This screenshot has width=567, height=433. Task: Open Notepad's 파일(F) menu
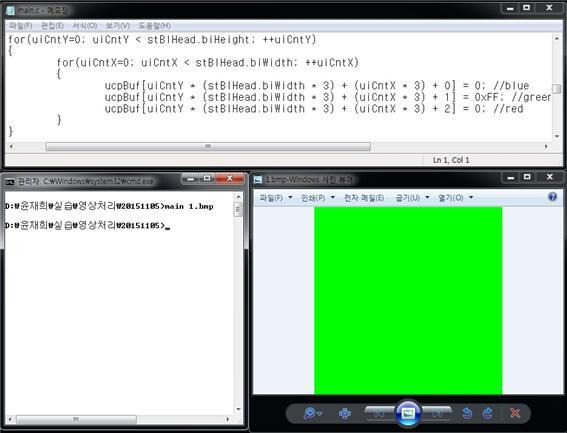tap(21, 26)
